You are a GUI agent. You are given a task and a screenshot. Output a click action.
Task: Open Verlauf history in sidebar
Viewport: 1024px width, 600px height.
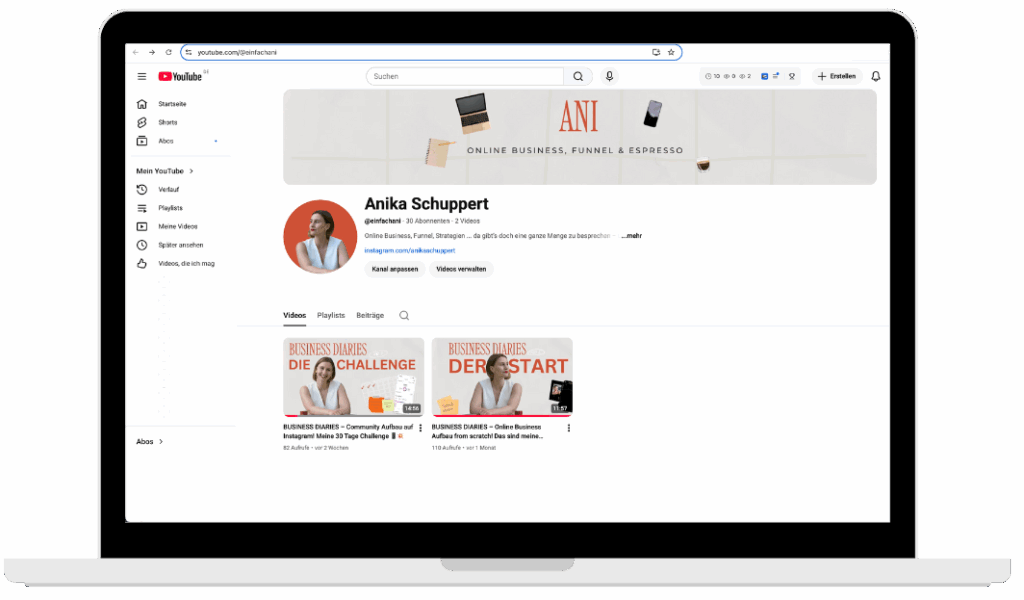pyautogui.click(x=170, y=190)
